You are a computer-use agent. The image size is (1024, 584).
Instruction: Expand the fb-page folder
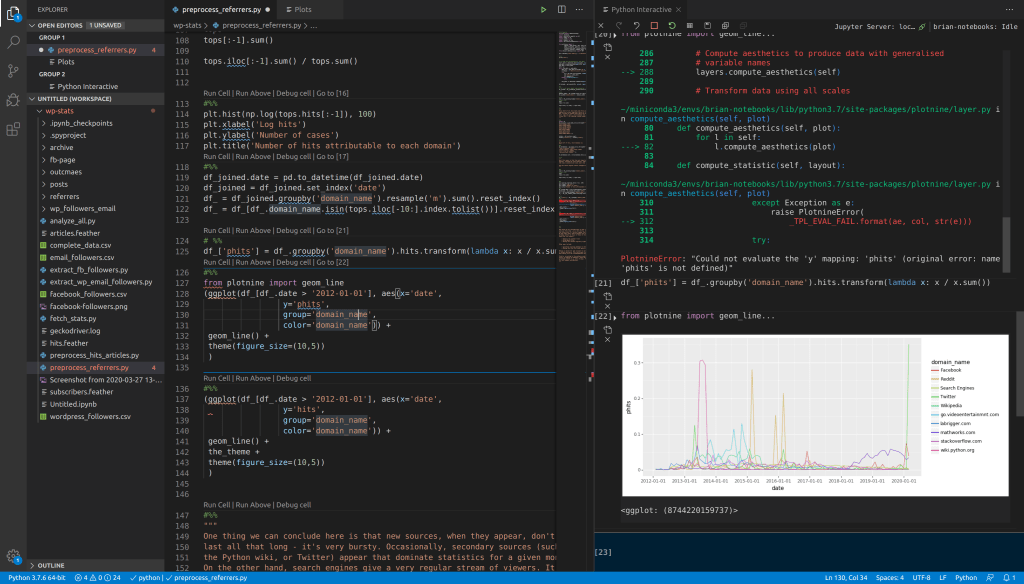[x=95, y=159]
